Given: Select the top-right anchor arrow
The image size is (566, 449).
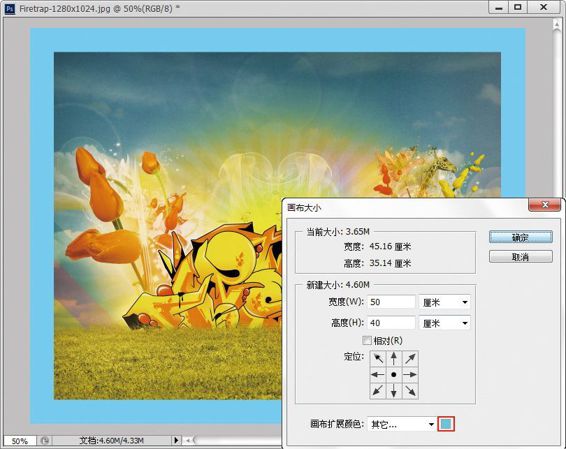Looking at the screenshot, I should point(410,358).
